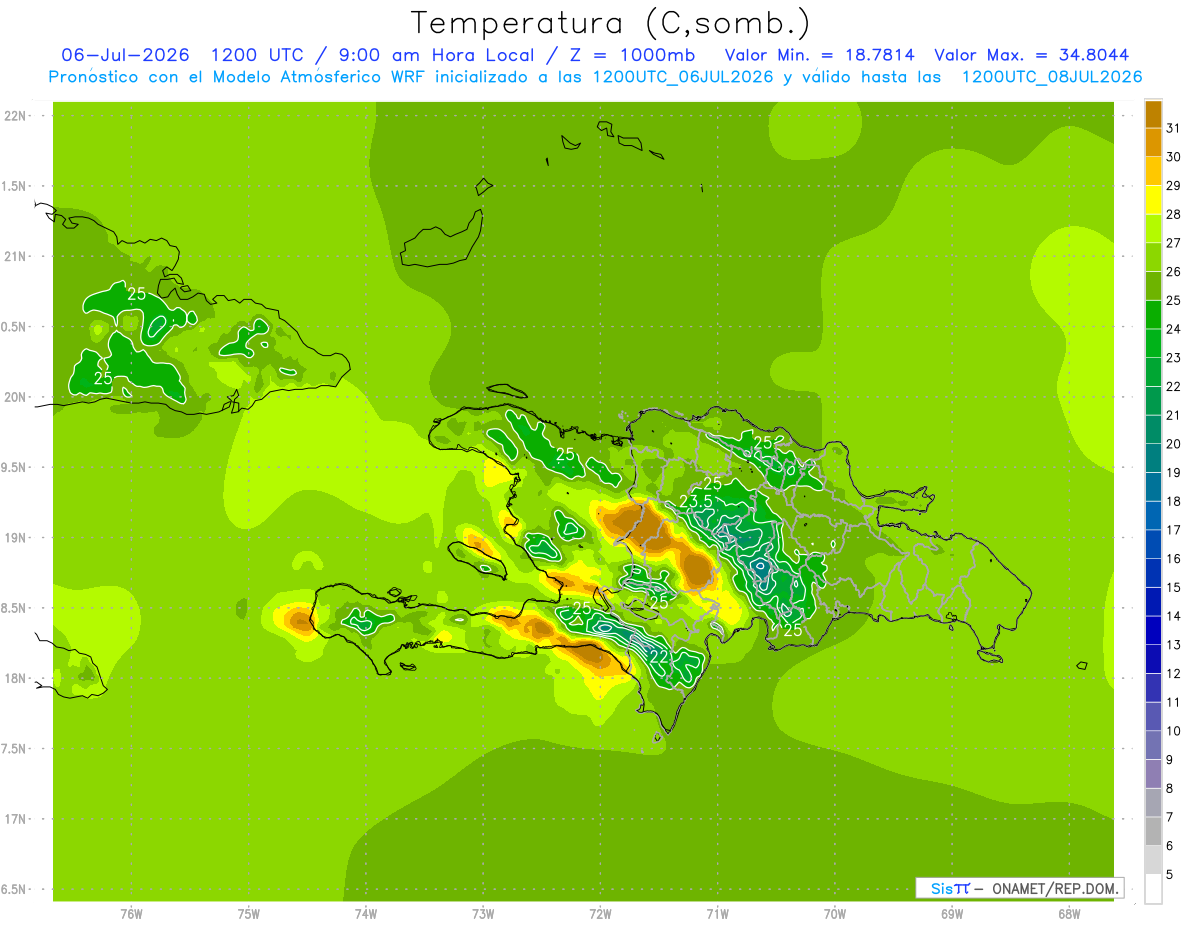The width and height of the screenshot is (1200, 927).
Task: Click the colorbar legend value "13"
Action: click(1174, 645)
